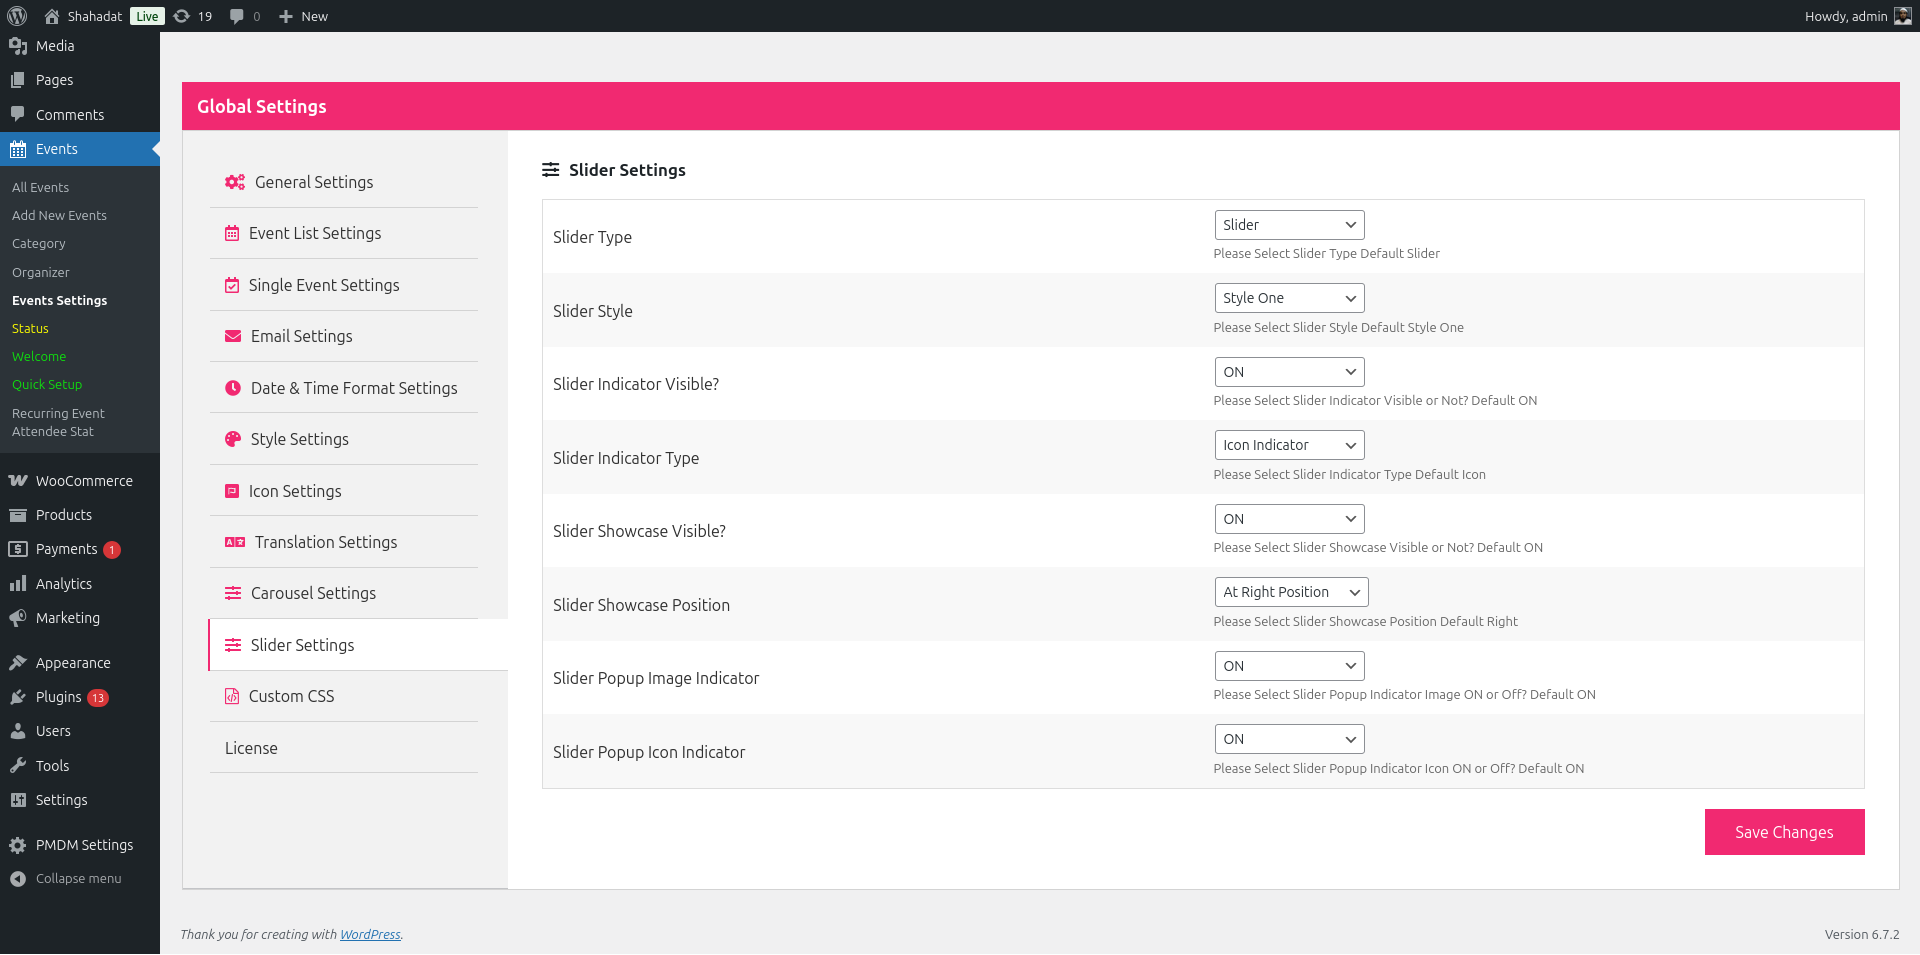The width and height of the screenshot is (1920, 955).
Task: Open the Slider Showcase Visible dropdown
Action: pyautogui.click(x=1289, y=519)
